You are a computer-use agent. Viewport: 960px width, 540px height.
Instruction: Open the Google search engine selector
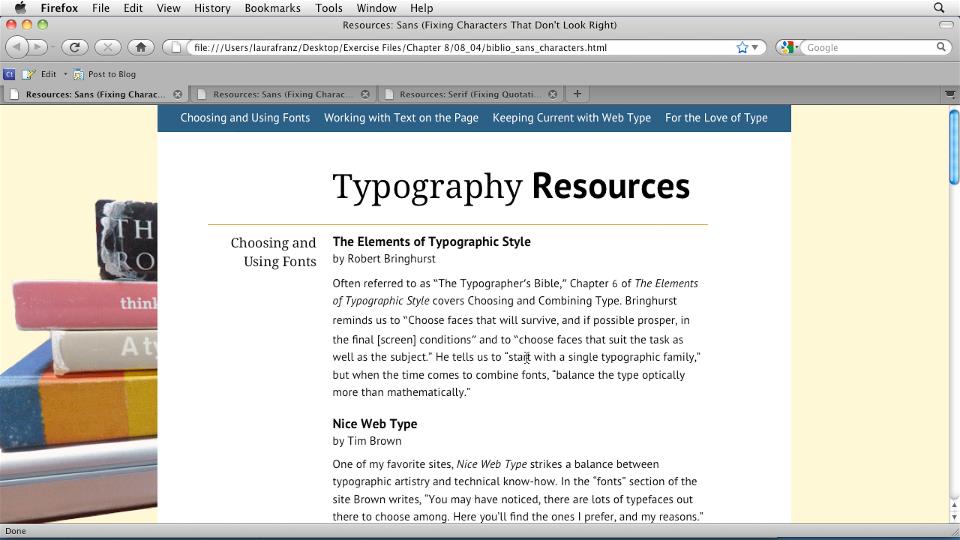click(789, 47)
